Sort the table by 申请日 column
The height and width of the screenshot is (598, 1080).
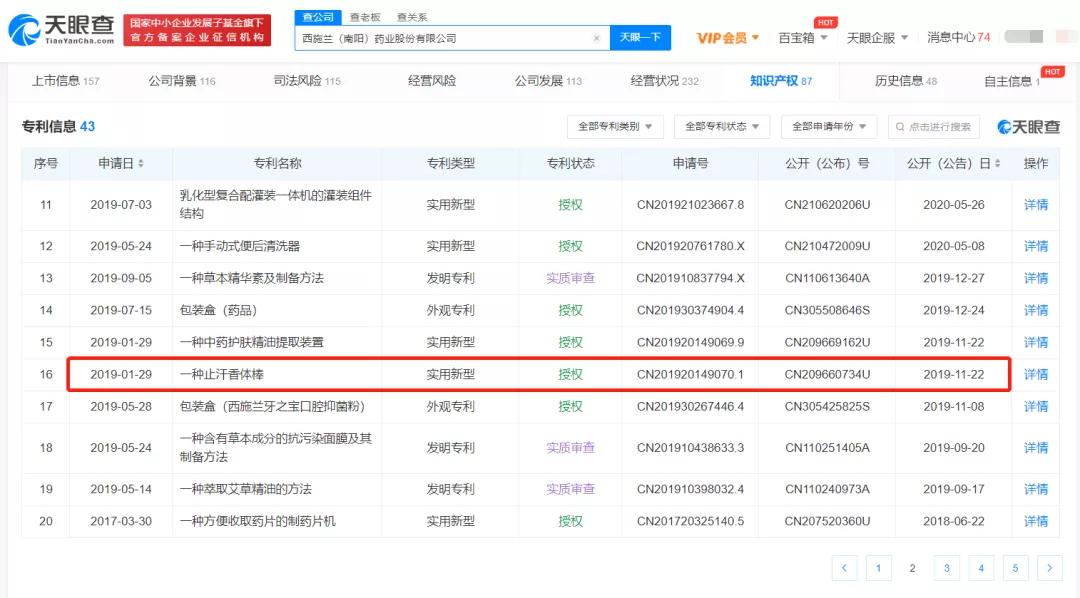click(x=126, y=163)
